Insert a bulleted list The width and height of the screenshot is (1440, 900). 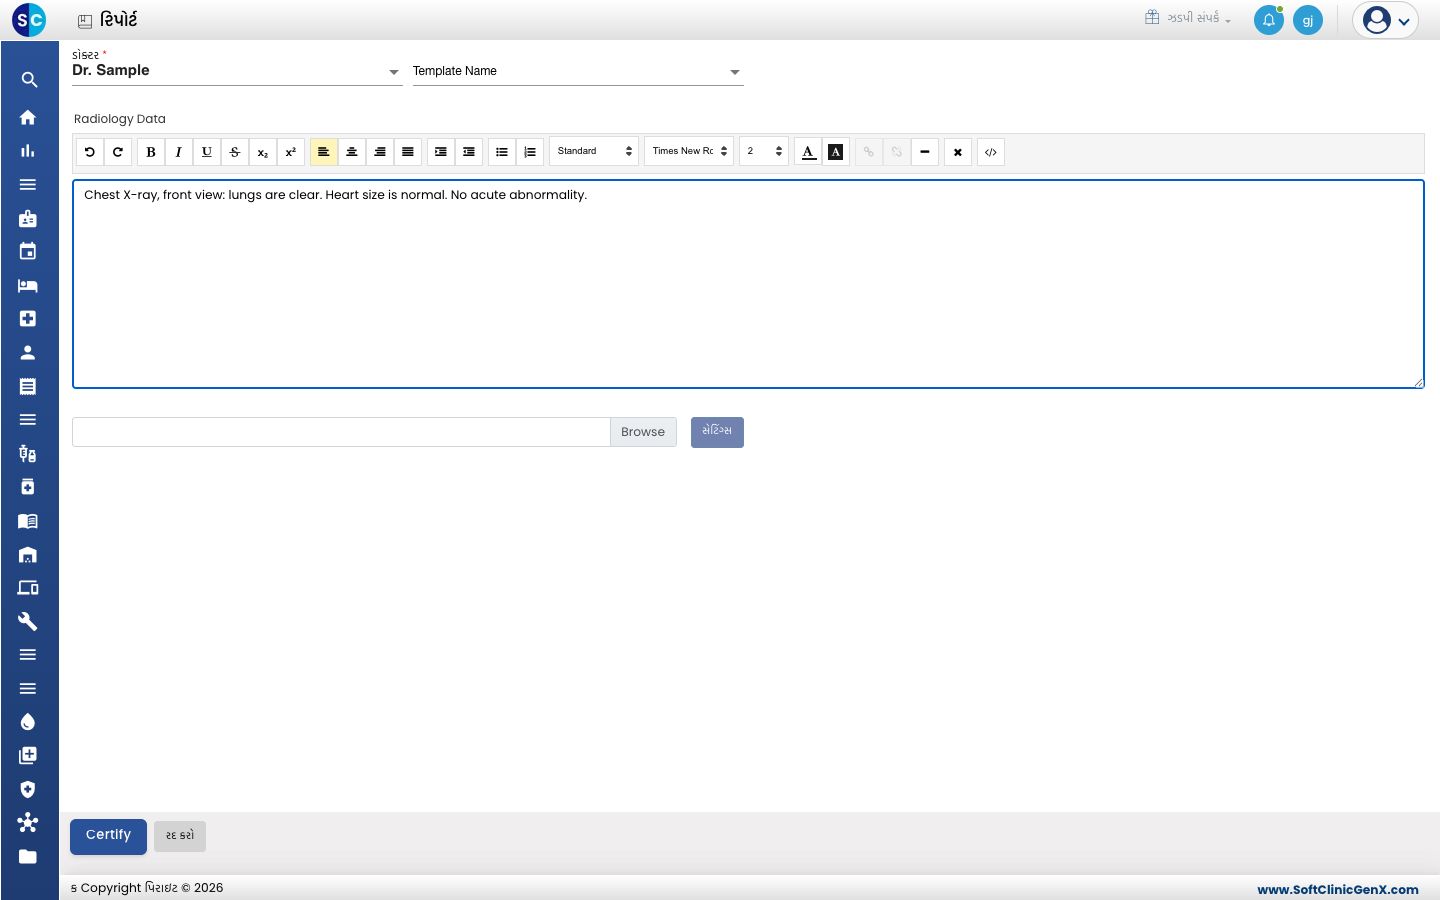pos(502,152)
